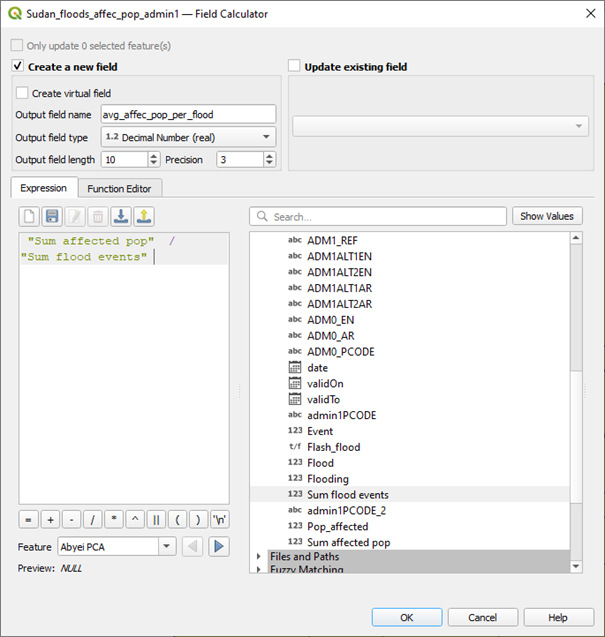Click the export user expressions icon
The image size is (605, 637).
point(144,216)
